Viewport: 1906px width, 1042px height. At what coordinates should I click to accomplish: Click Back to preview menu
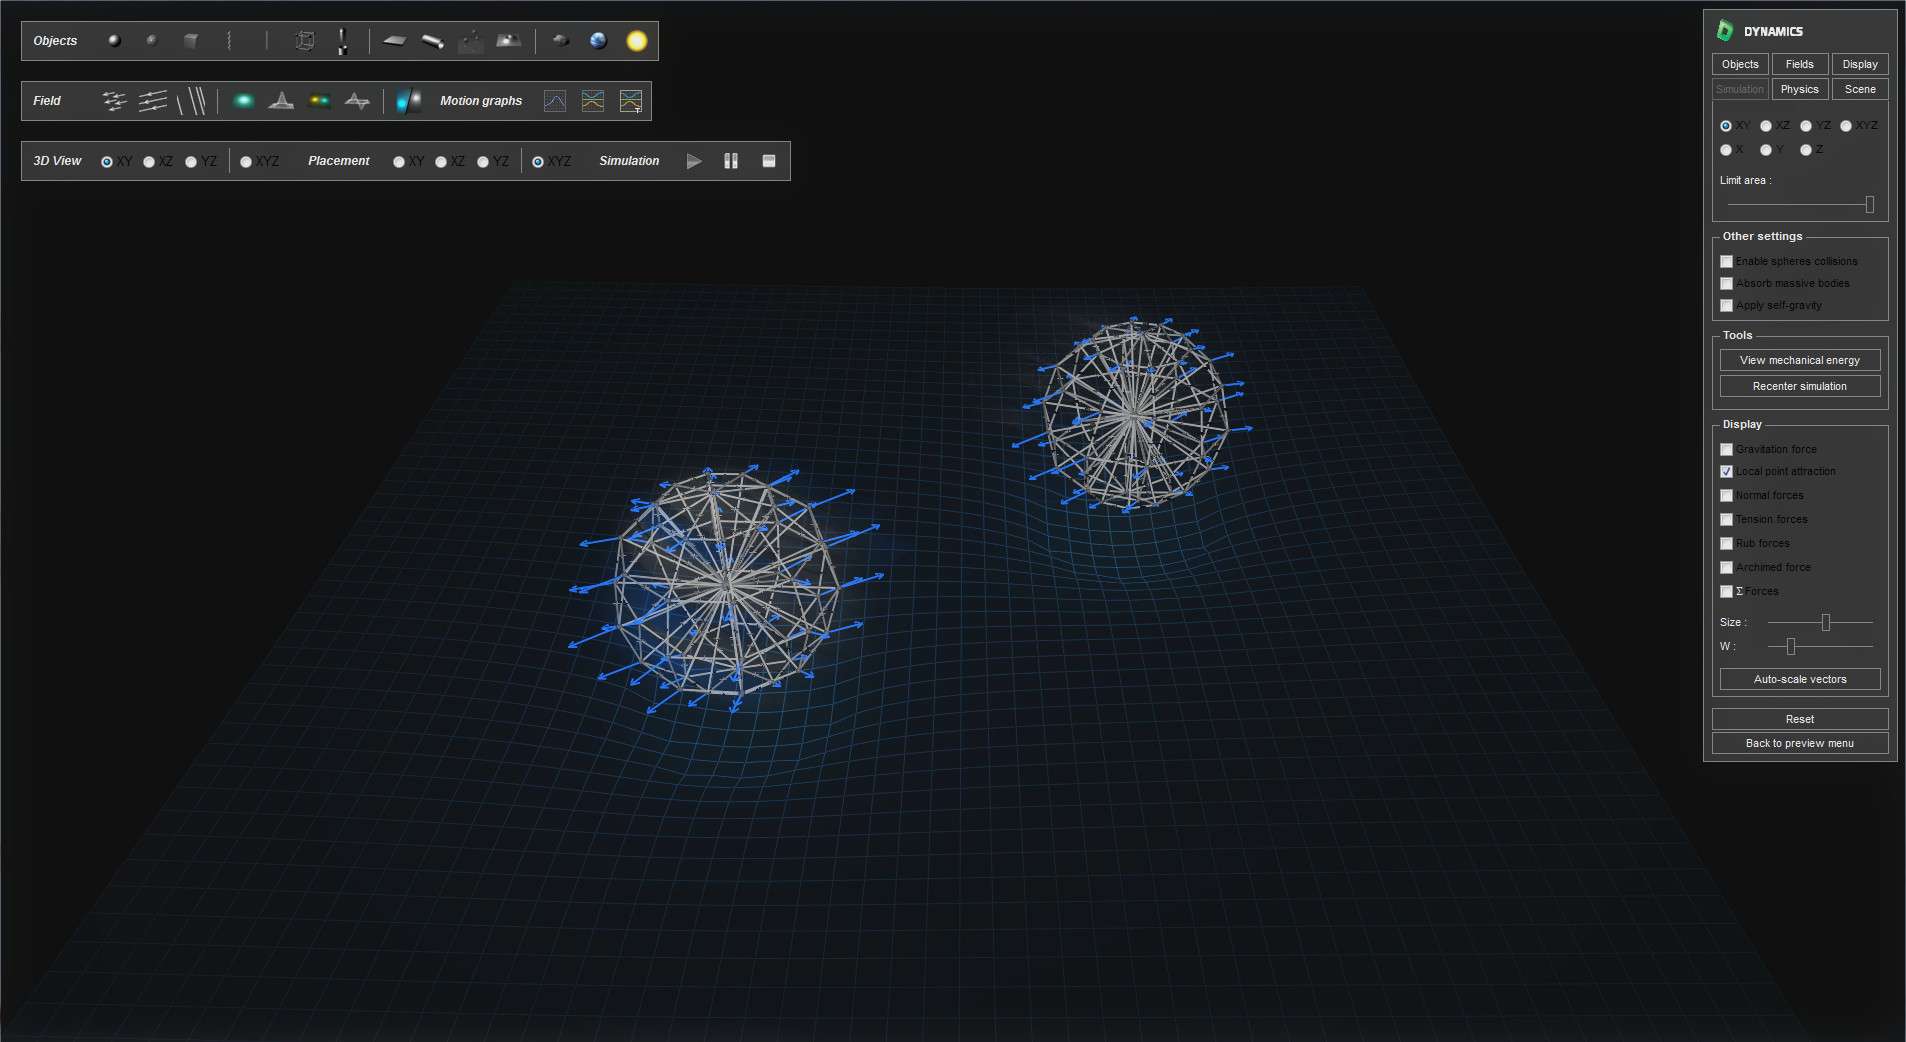(x=1799, y=743)
